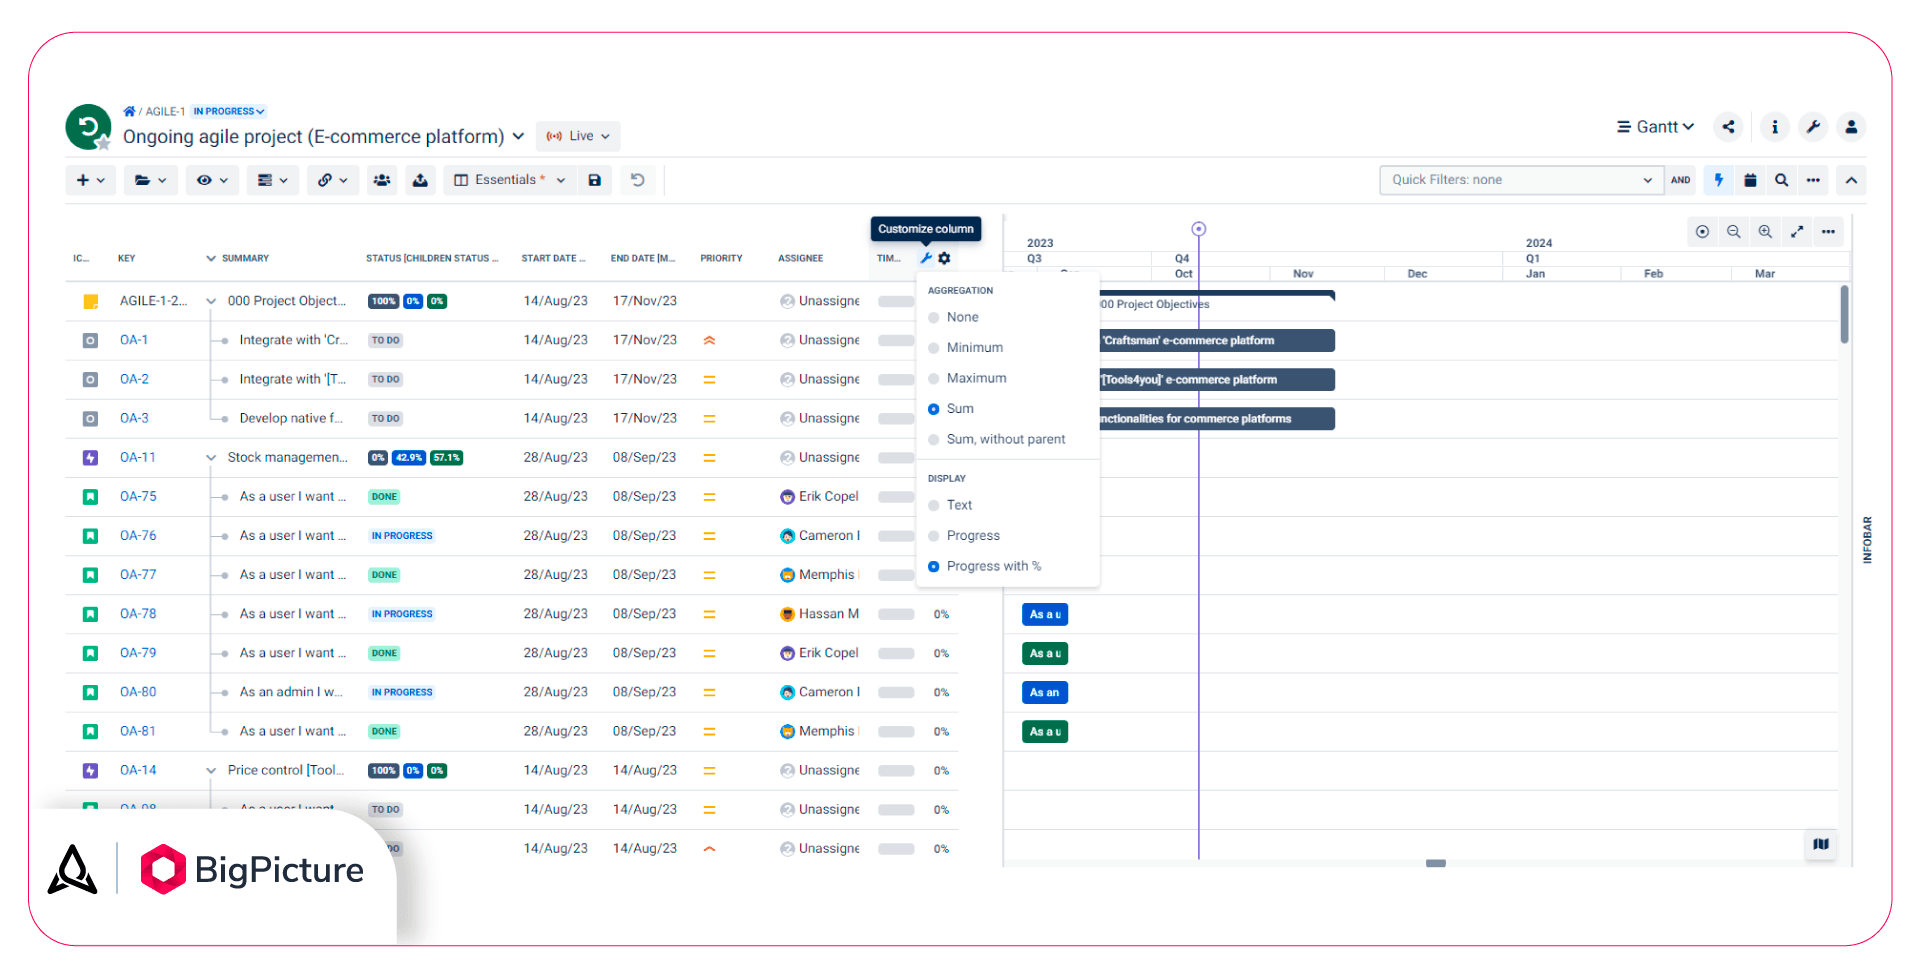This screenshot has width=1920, height=978.
Task: Click the today marker circle on timeline
Action: (x=1198, y=229)
